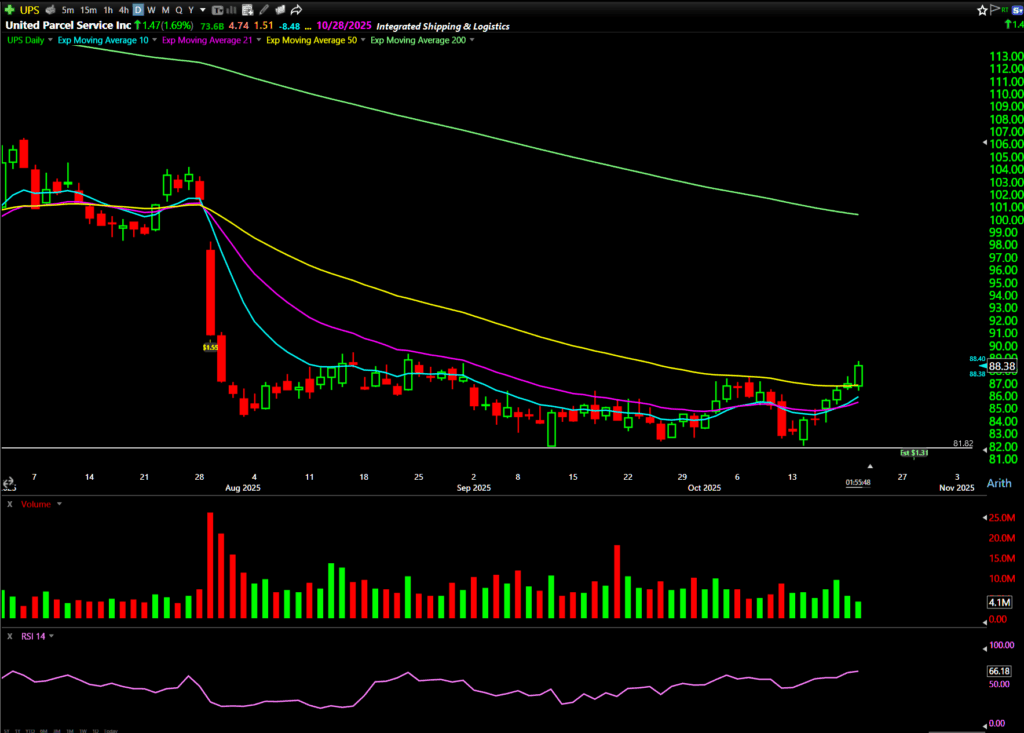Image resolution: width=1024 pixels, height=733 pixels.
Task: Select the W weekly timeframe
Action: [151, 10]
